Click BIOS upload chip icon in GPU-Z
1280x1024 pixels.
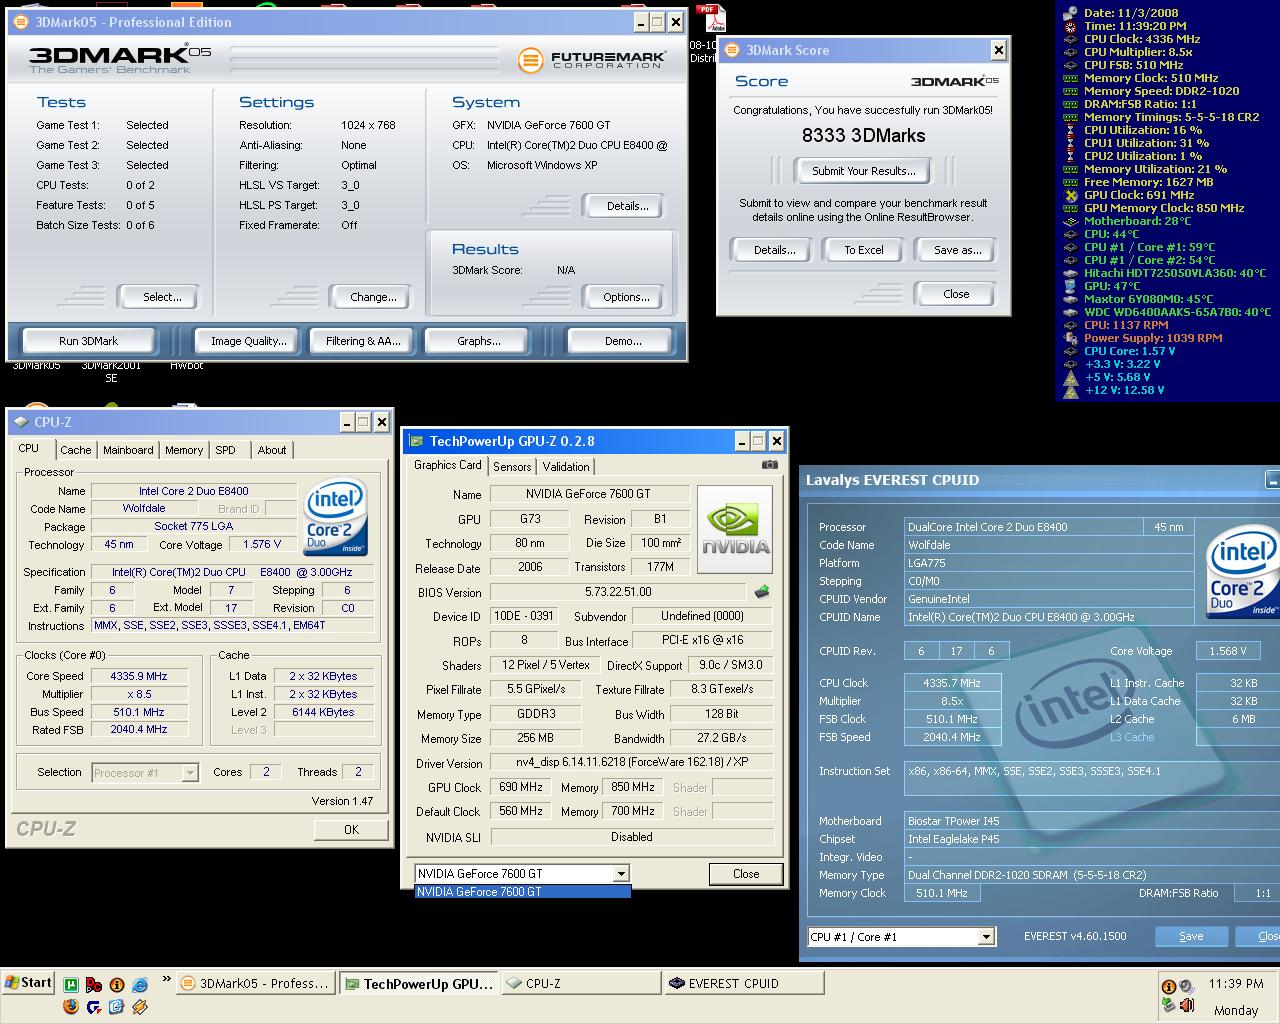(x=762, y=592)
